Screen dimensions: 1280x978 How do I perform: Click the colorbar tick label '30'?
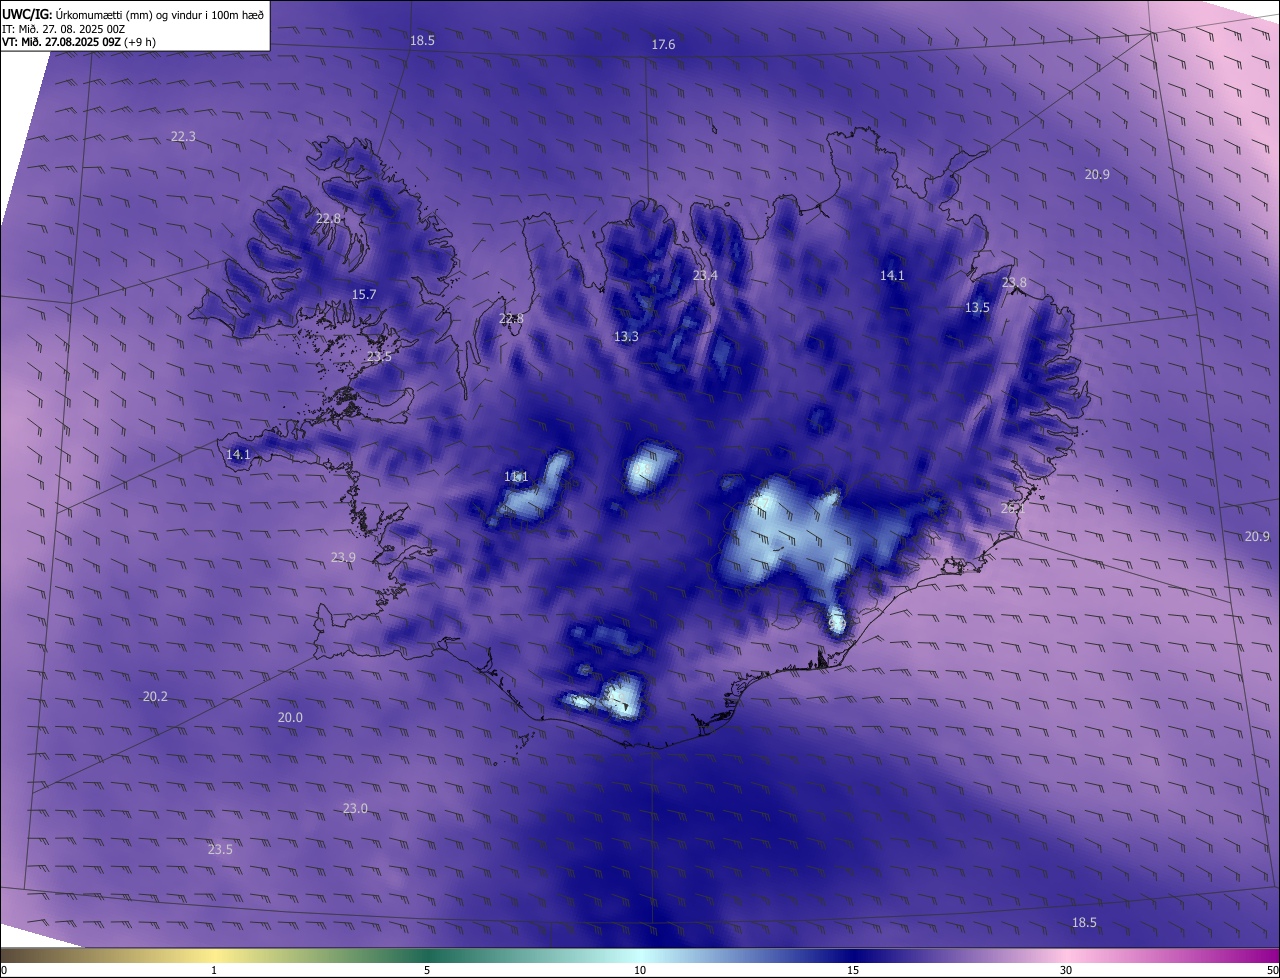(1066, 971)
